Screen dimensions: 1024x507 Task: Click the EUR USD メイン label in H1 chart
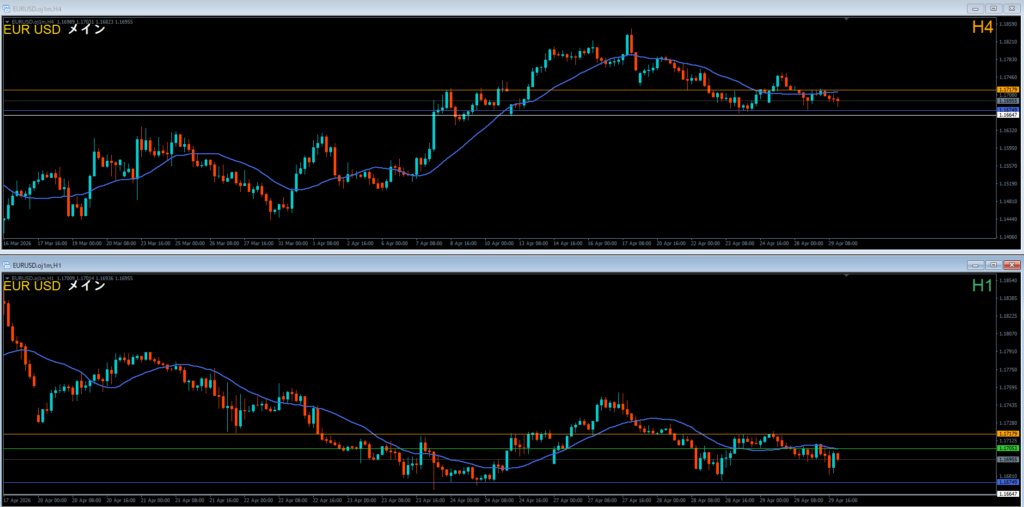[x=55, y=286]
